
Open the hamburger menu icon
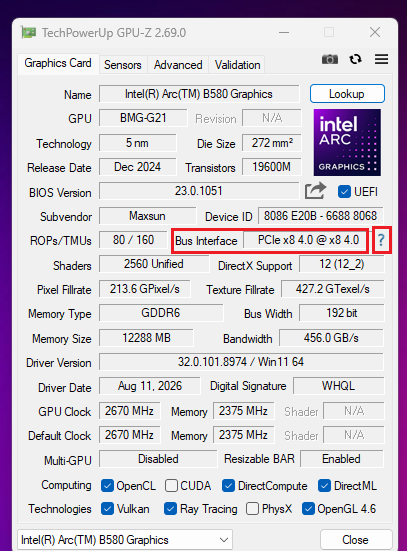pos(381,59)
